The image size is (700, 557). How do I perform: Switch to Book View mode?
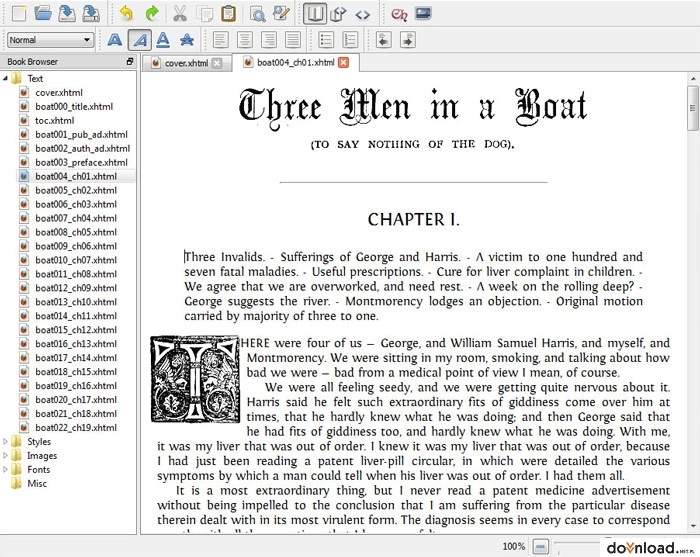click(x=315, y=13)
